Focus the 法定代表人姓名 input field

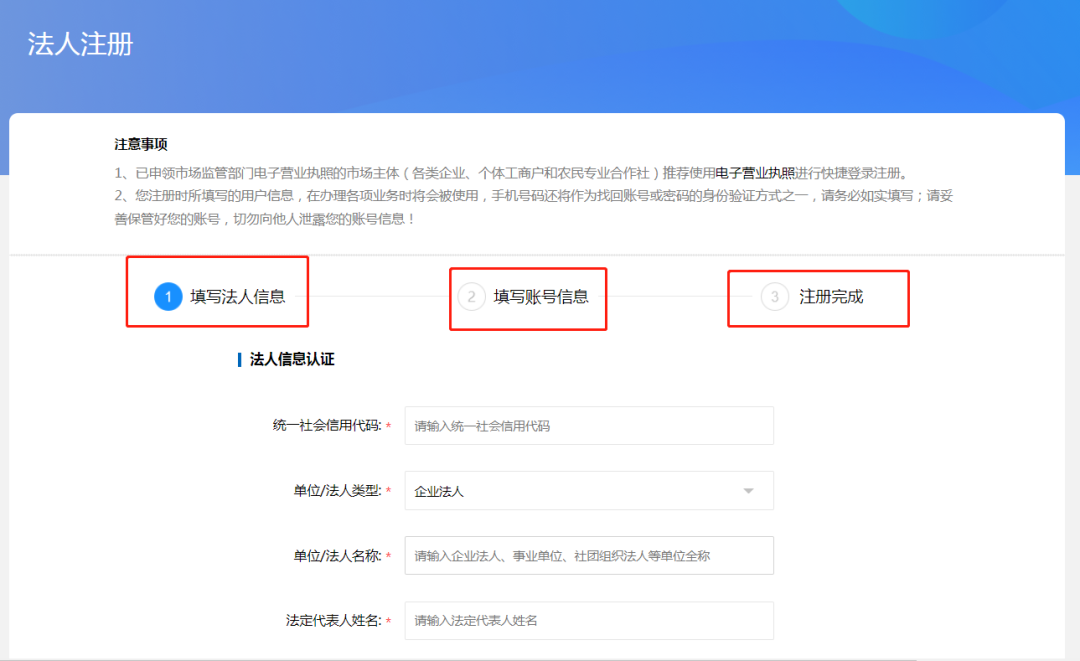pos(588,621)
